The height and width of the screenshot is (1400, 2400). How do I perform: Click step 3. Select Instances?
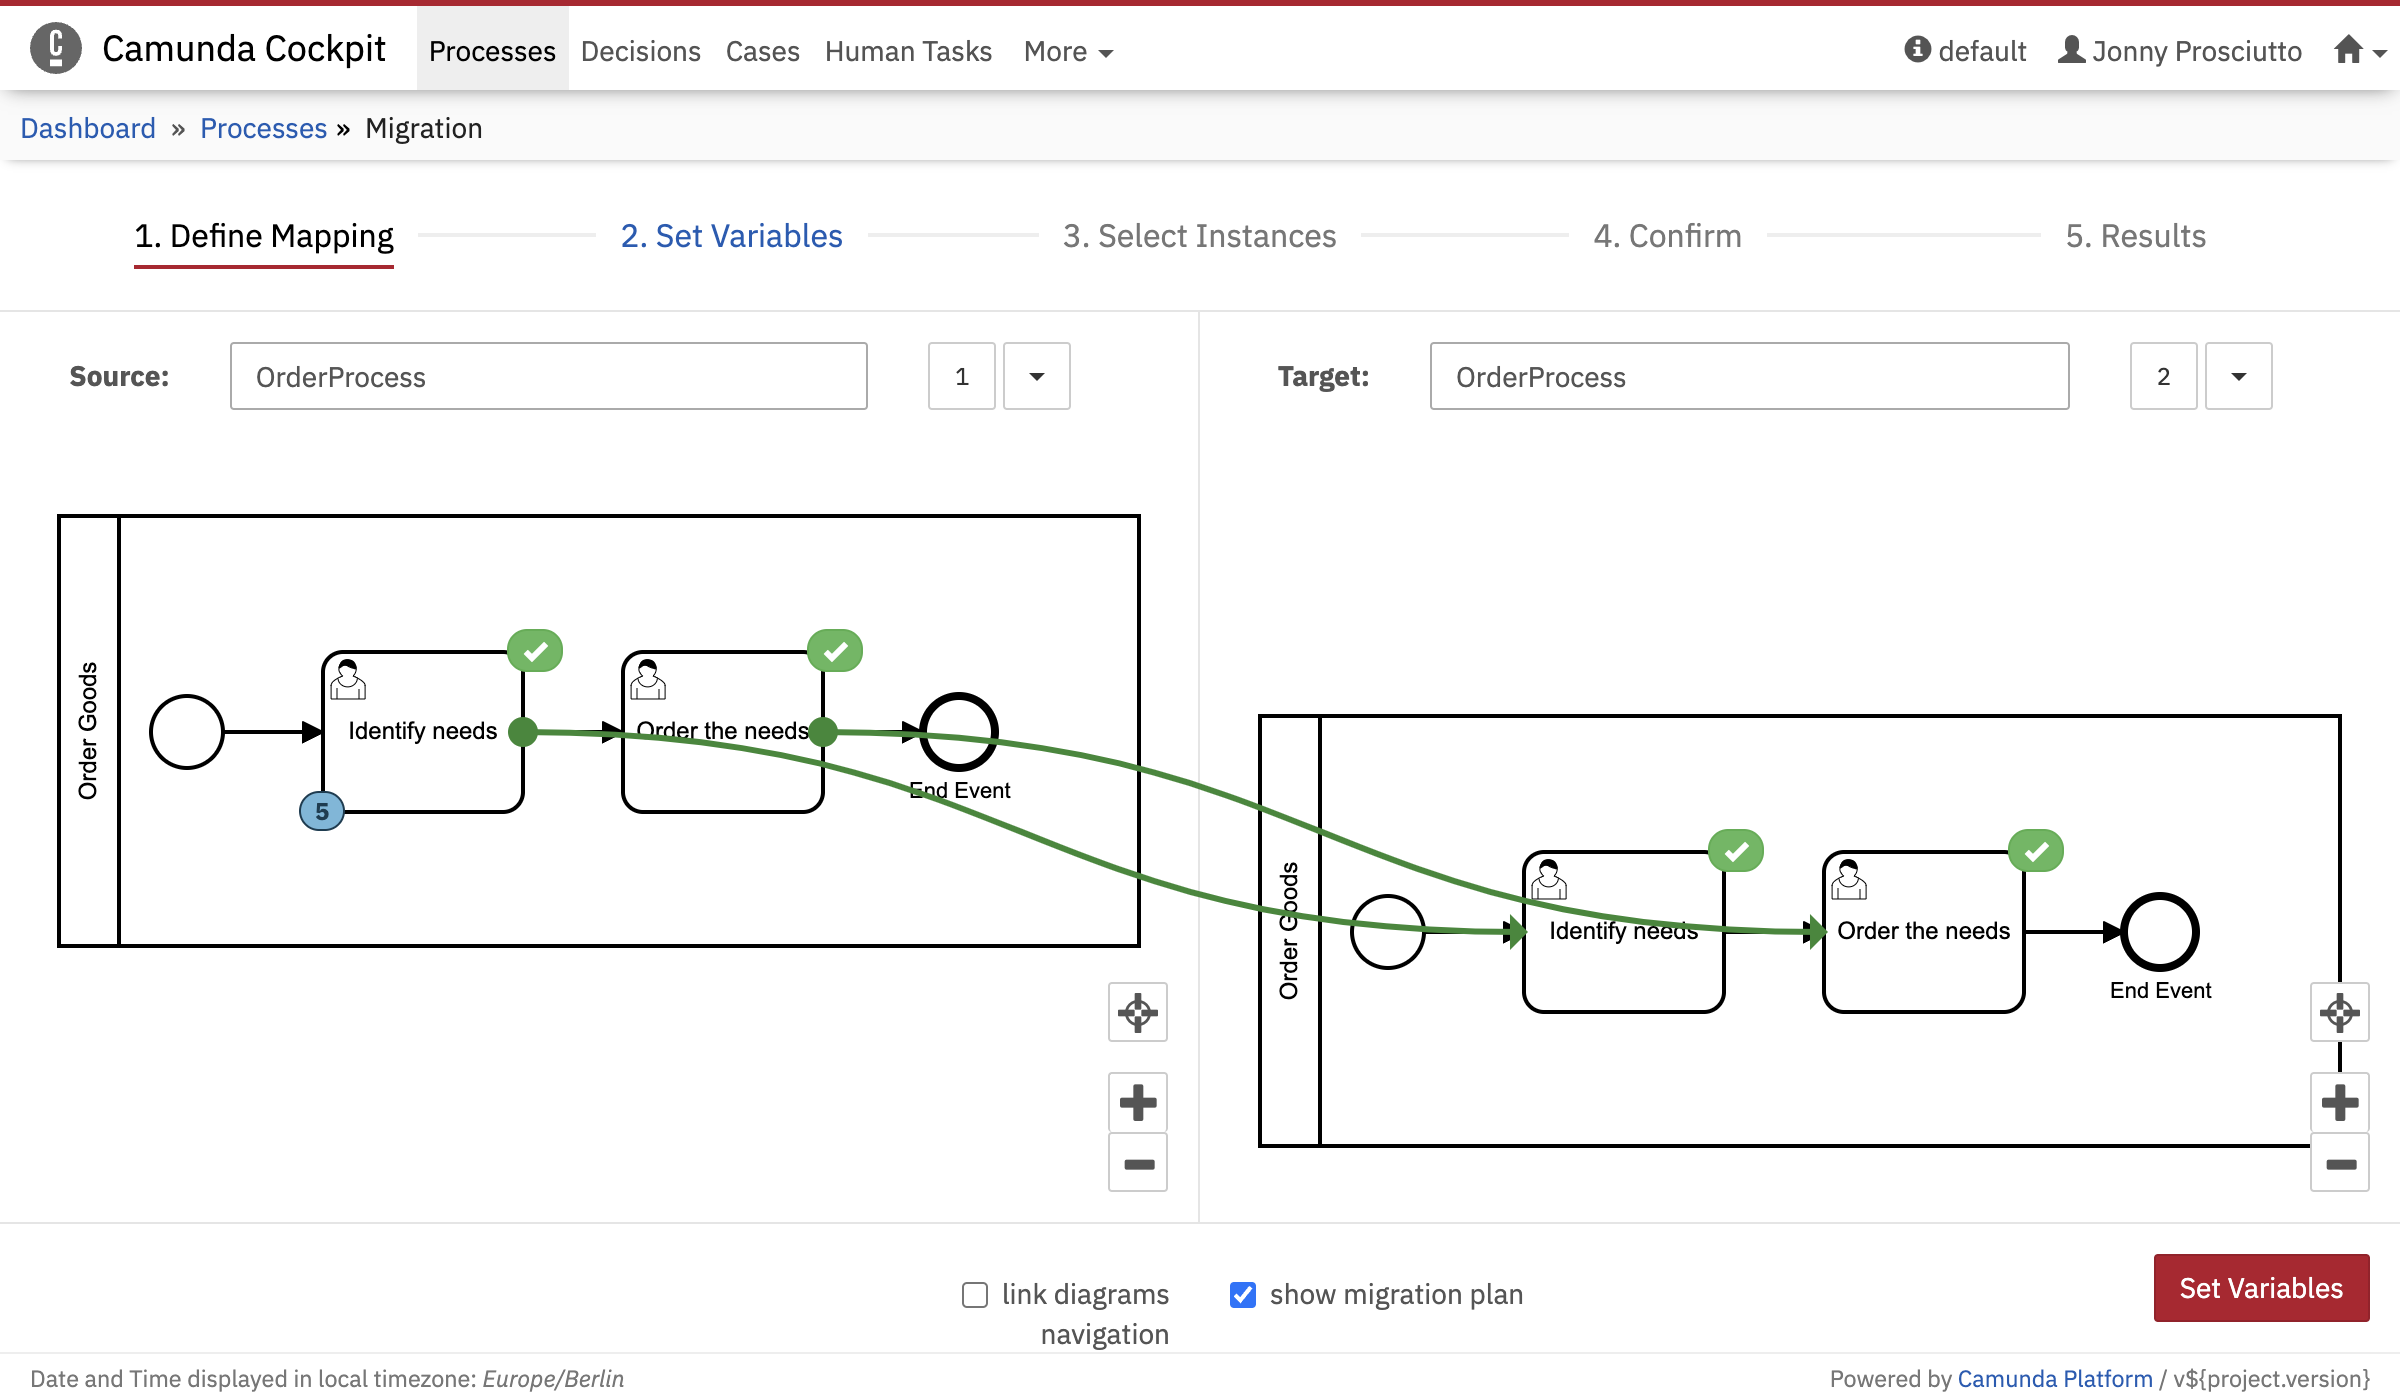(x=1199, y=236)
